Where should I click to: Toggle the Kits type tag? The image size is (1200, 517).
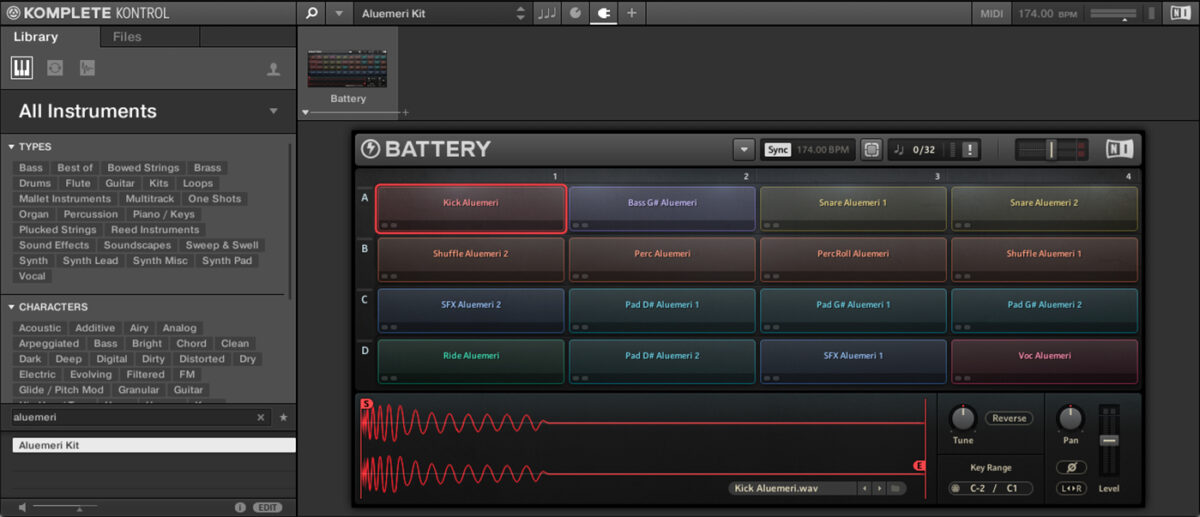point(159,184)
